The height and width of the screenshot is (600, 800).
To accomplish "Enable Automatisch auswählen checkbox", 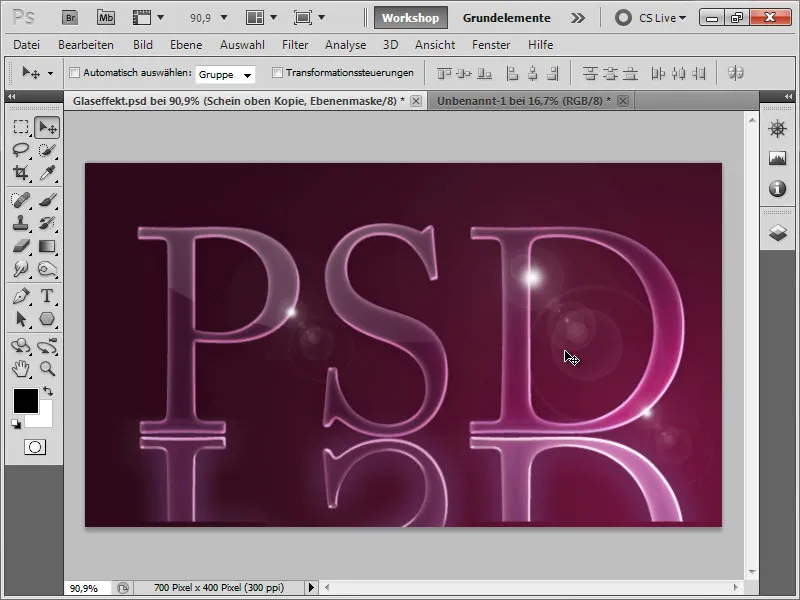I will pos(74,73).
